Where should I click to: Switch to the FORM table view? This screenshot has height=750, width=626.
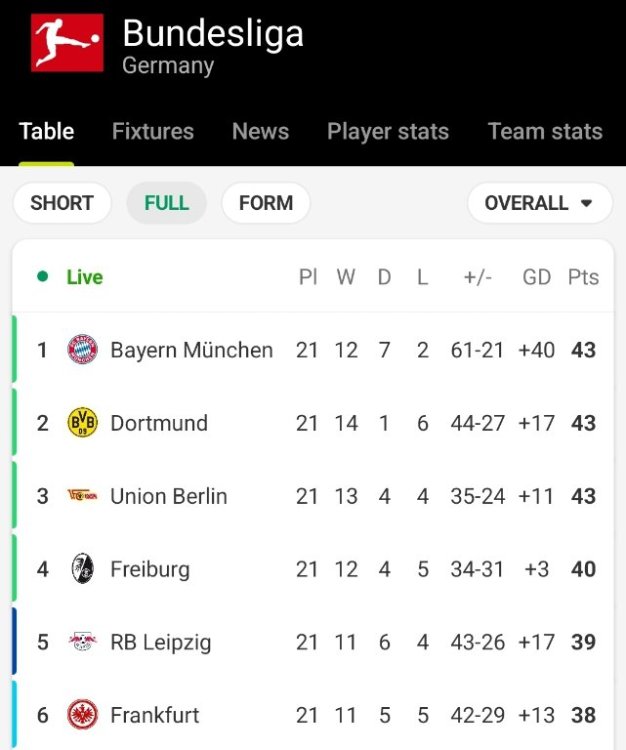click(x=266, y=203)
